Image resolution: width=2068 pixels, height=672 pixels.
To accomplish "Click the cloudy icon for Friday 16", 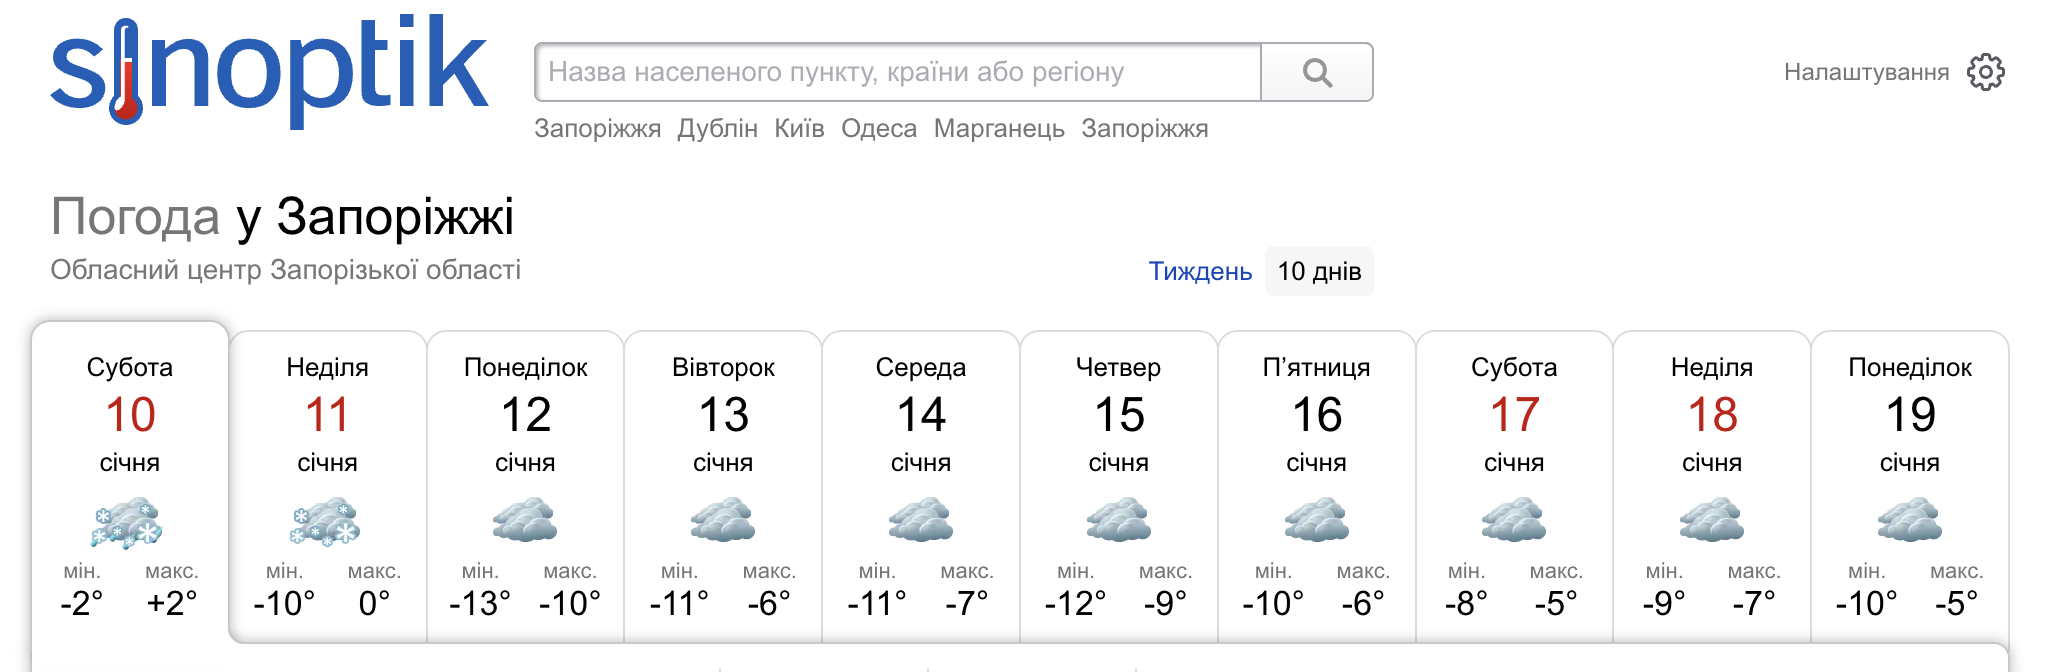I will click(x=1316, y=520).
